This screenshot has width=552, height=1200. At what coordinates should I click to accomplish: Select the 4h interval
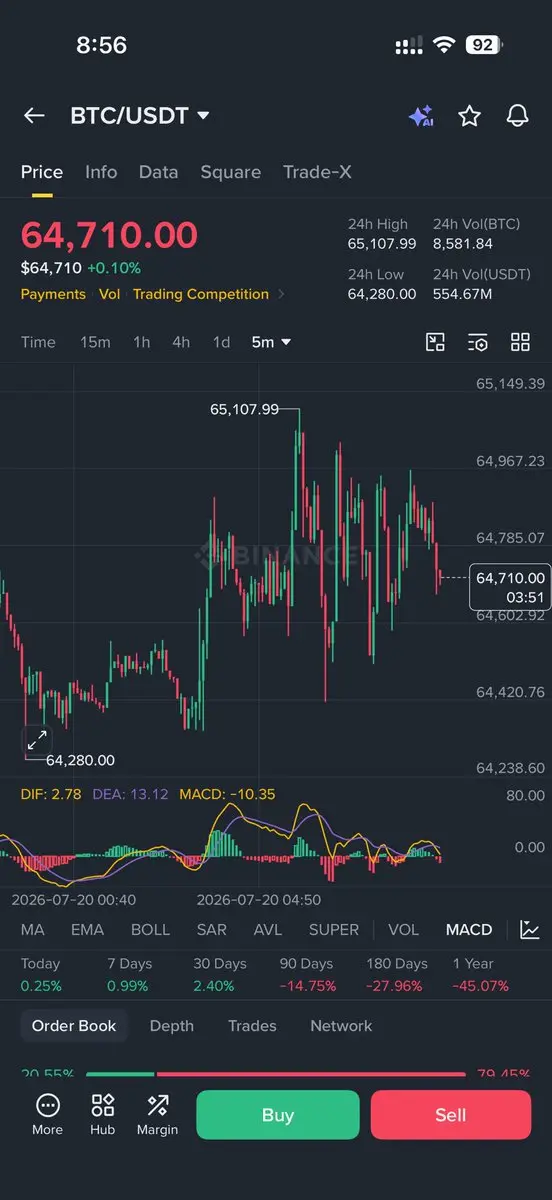pos(181,342)
